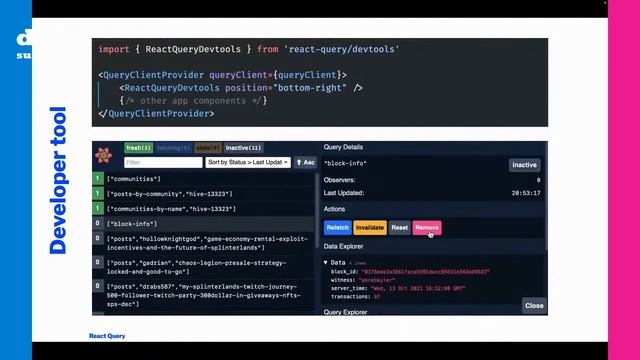Image resolution: width=640 pixels, height=360 pixels.
Task: Click the Query Details header
Action: click(x=343, y=147)
